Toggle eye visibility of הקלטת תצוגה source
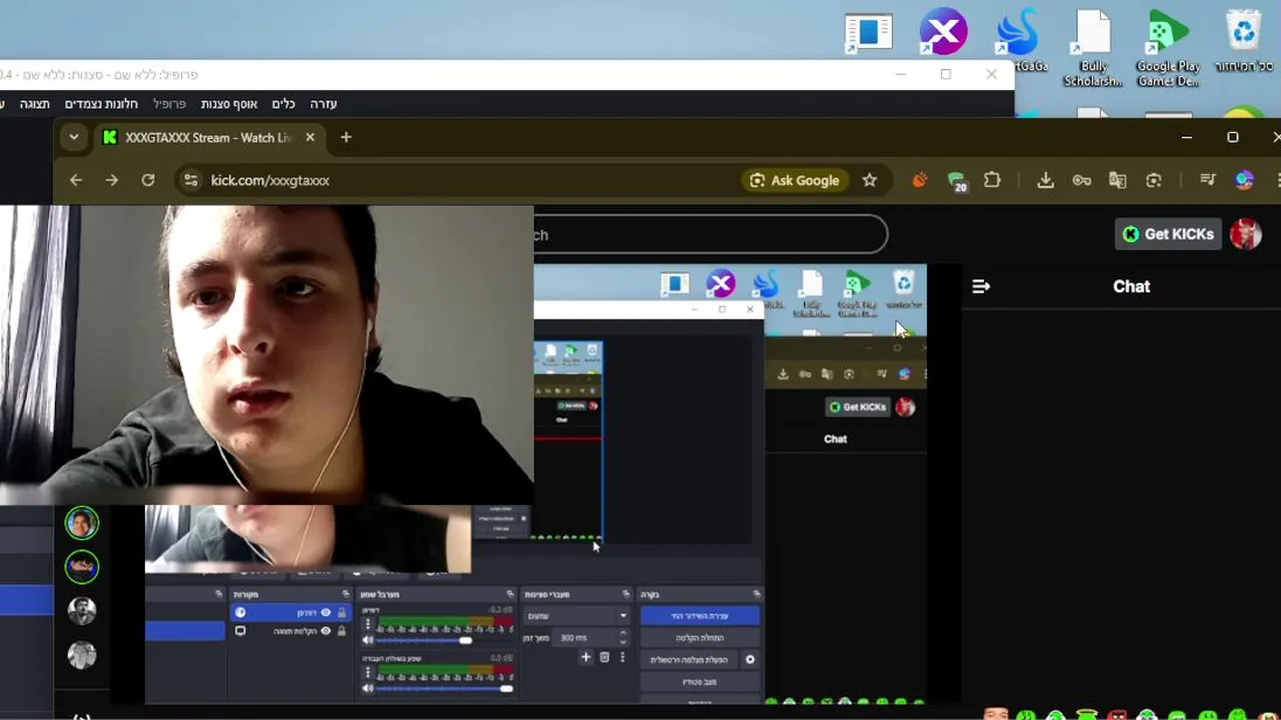Screen dimensions: 1281x720 click(326, 631)
